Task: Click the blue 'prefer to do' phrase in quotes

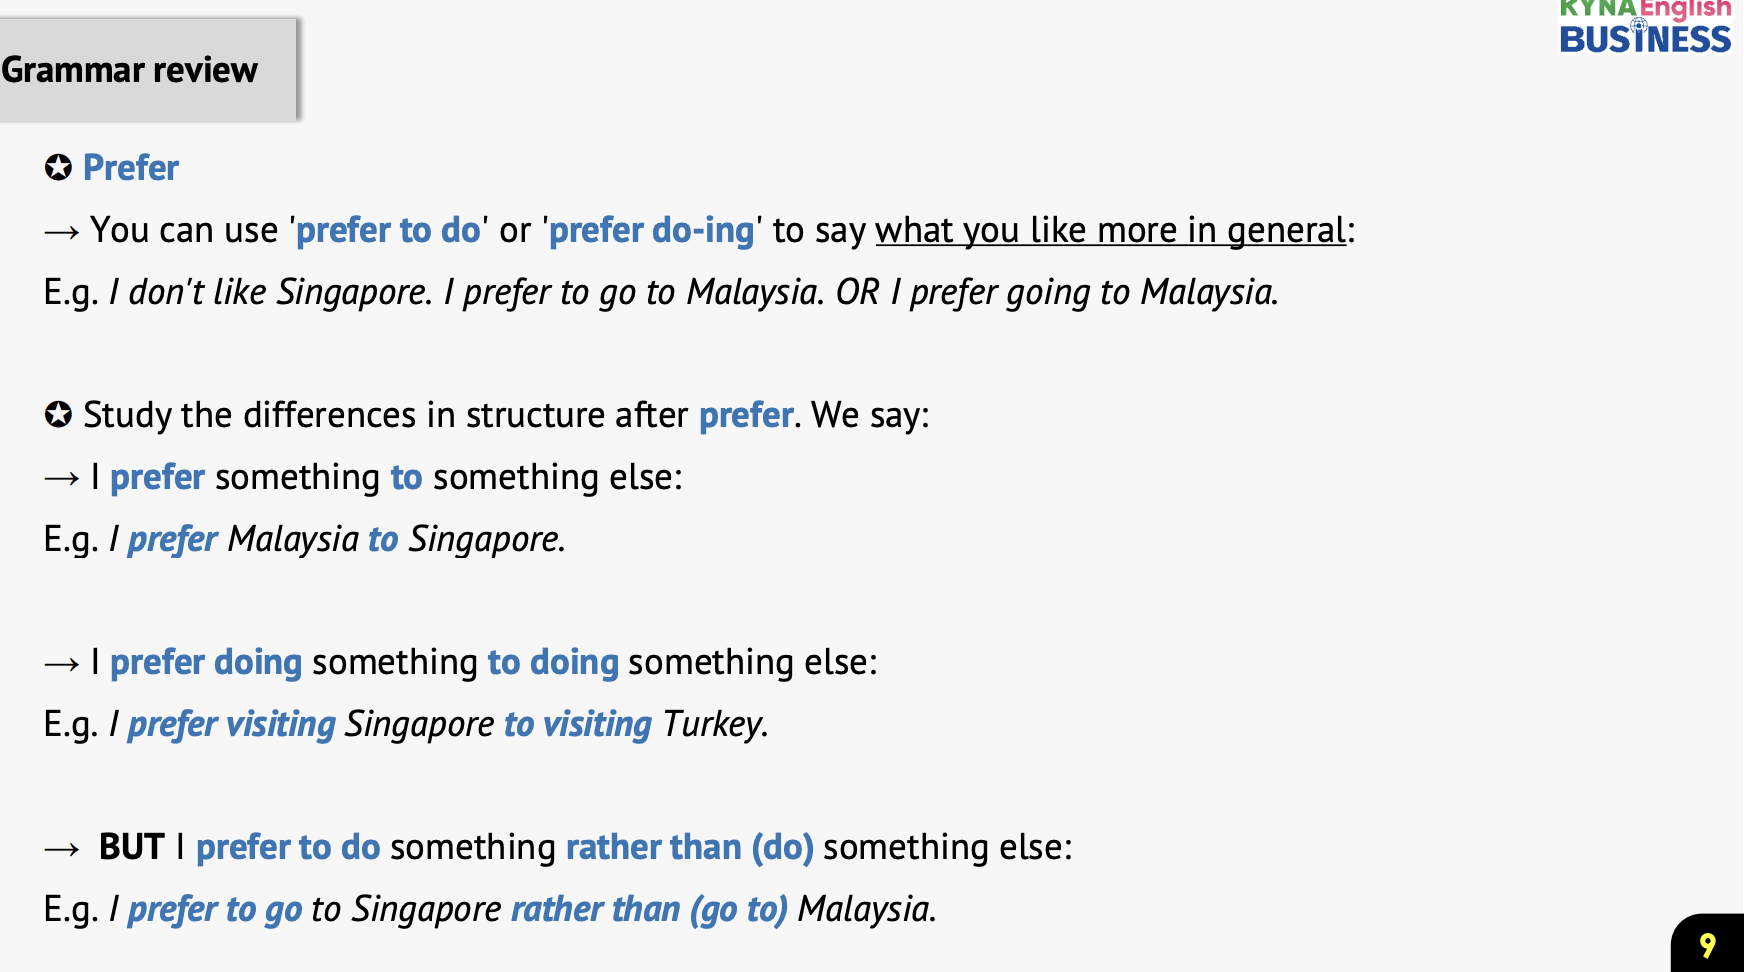Action: click(x=388, y=230)
